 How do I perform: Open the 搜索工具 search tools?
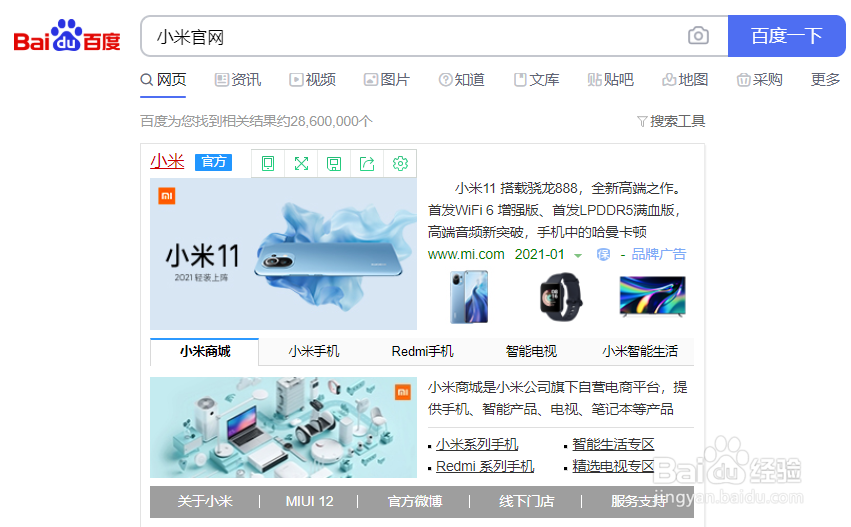click(677, 121)
